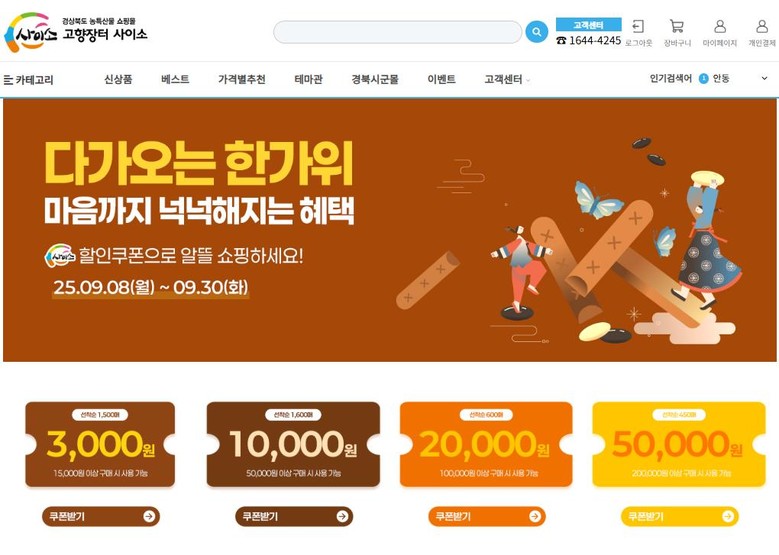Expand the 인기검색어 dropdown chevron
This screenshot has width=779, height=555.
[x=764, y=78]
